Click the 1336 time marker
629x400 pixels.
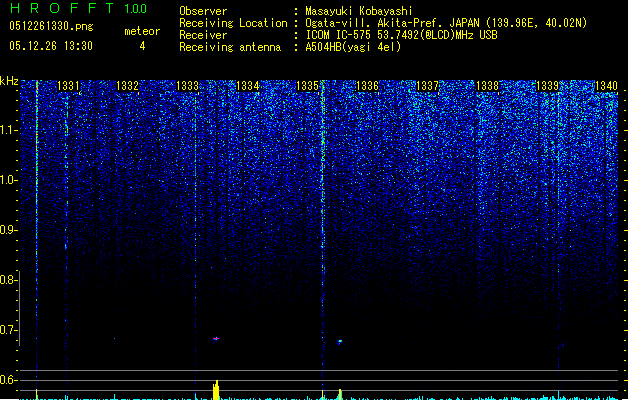pos(367,86)
